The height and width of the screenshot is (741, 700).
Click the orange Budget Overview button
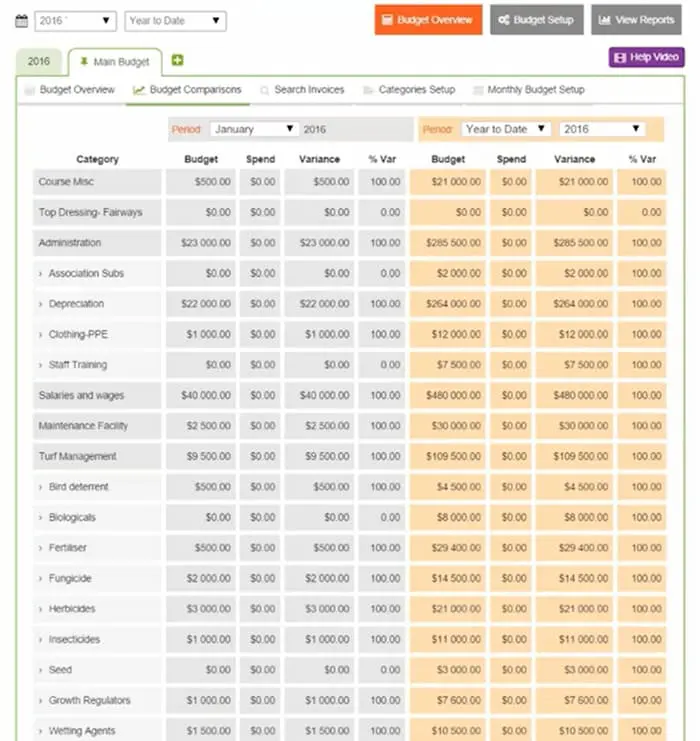point(428,20)
